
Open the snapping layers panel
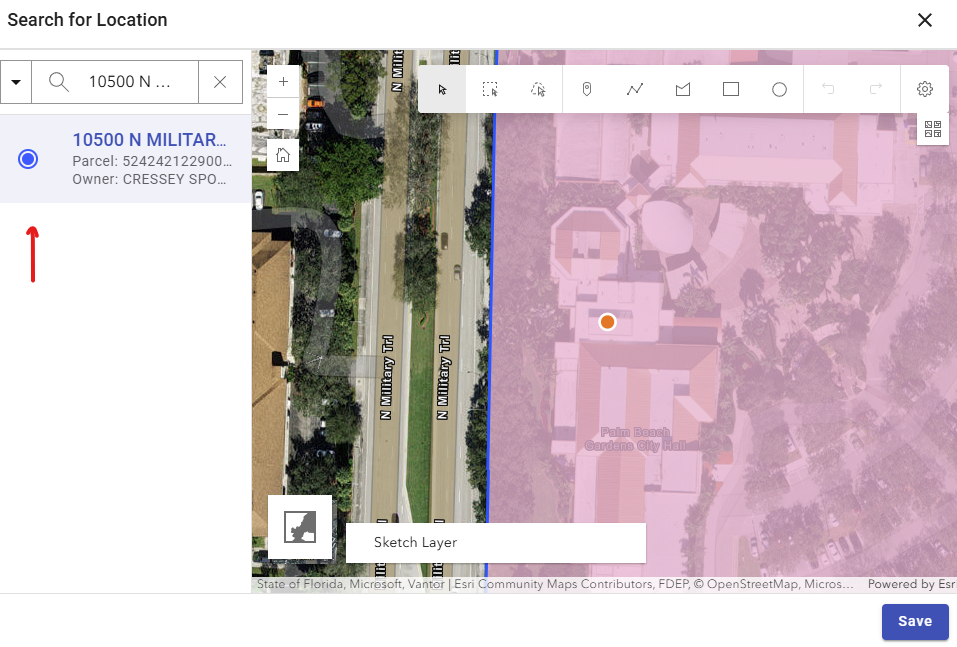tap(933, 128)
